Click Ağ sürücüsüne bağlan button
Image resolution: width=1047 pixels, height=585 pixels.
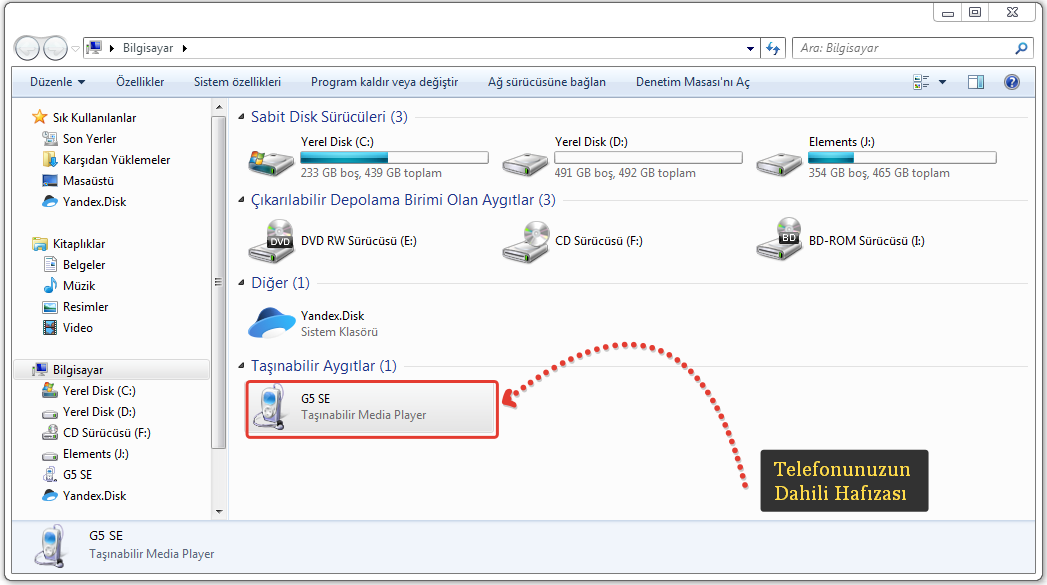(x=546, y=82)
